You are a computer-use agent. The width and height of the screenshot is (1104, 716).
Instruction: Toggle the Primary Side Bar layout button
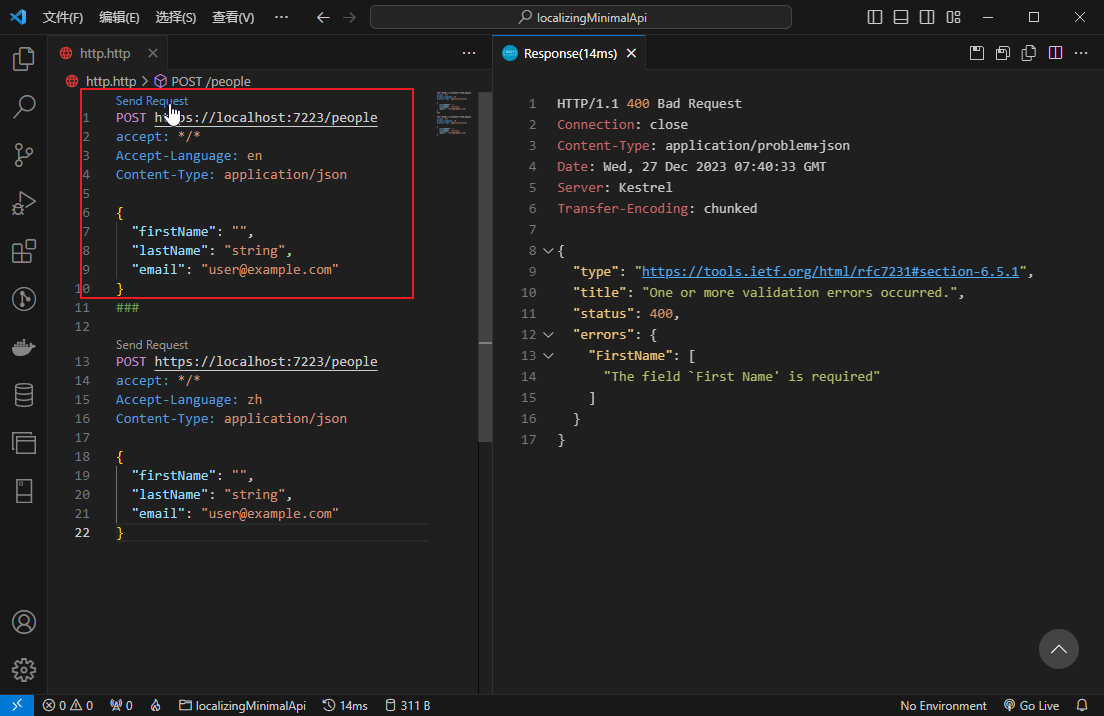875,17
